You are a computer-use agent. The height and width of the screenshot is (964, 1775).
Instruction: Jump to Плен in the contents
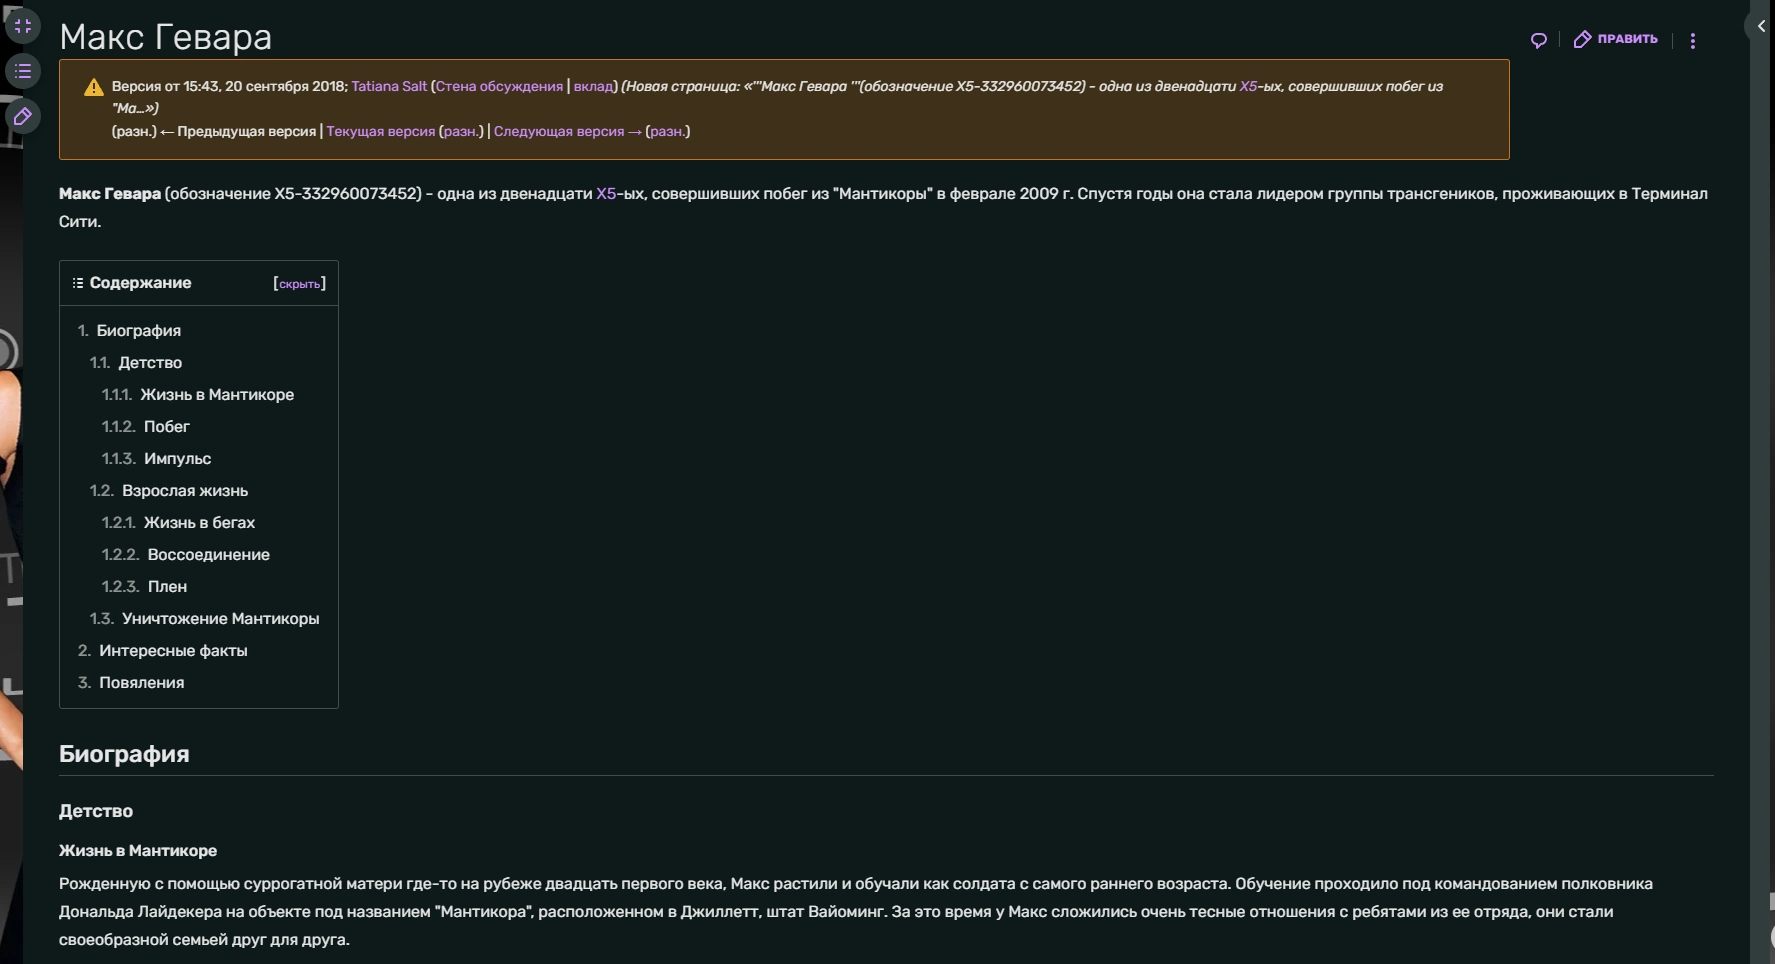pos(168,586)
